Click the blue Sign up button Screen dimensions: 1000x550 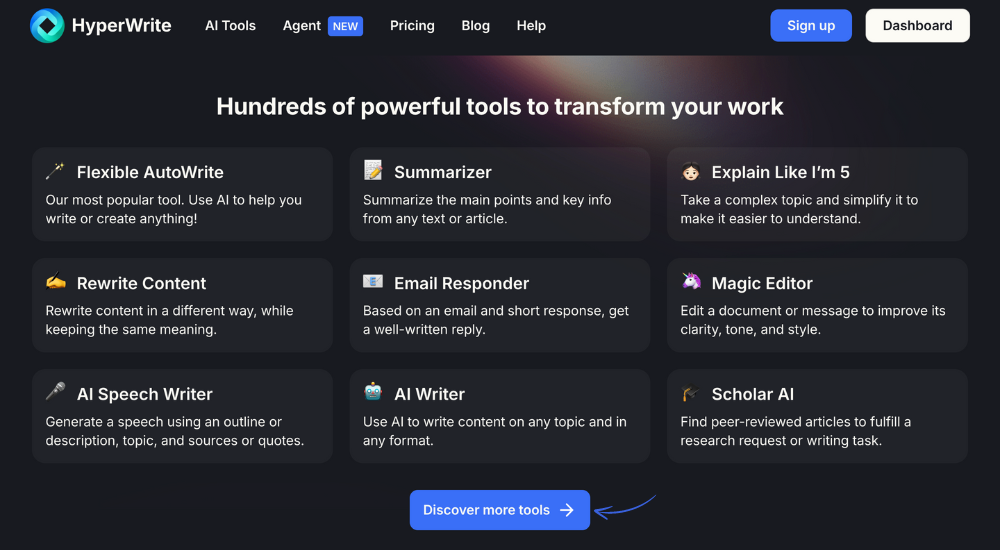[811, 26]
